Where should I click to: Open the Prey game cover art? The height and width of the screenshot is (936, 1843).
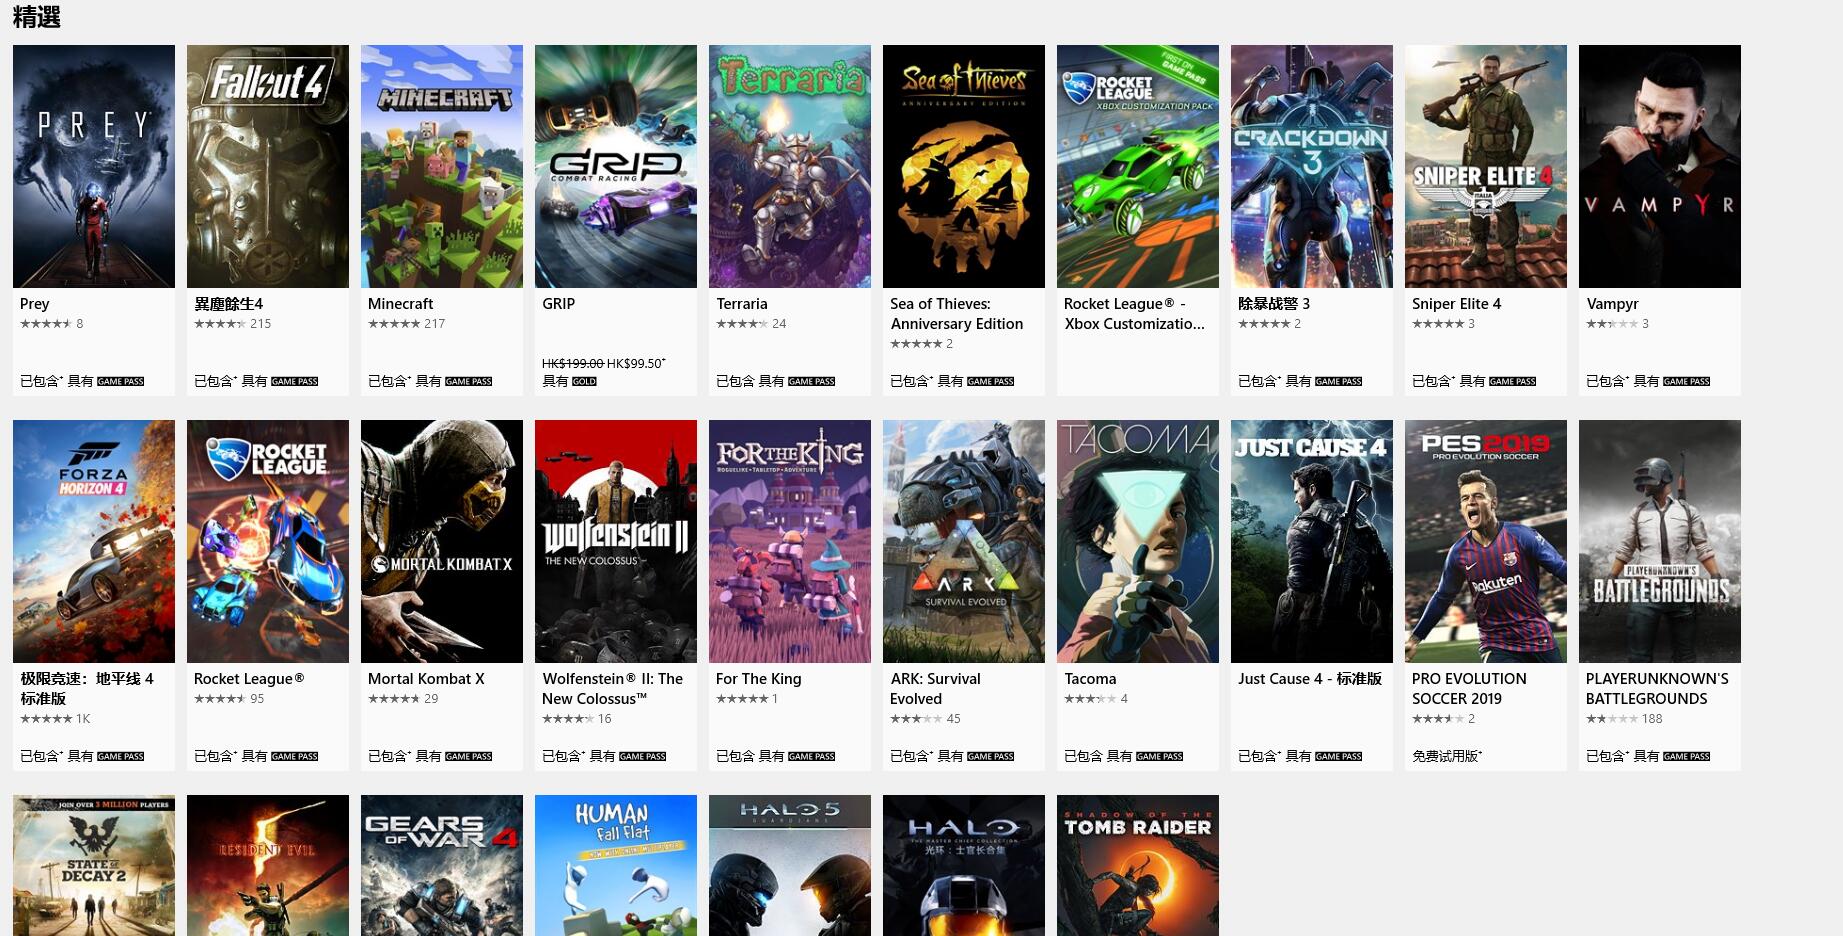pos(94,166)
